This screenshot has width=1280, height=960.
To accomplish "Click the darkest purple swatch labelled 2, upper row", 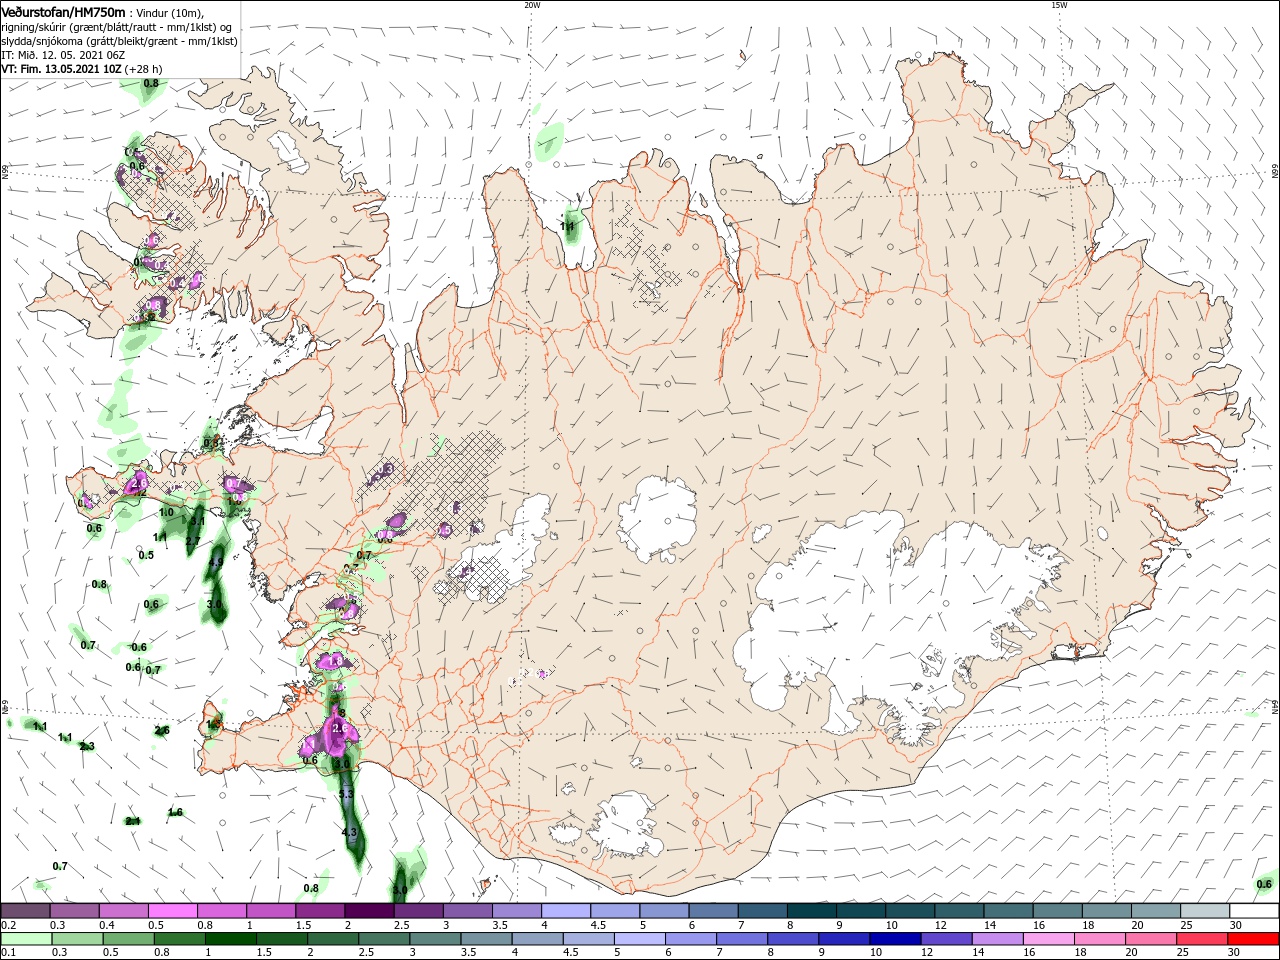I will (x=369, y=910).
